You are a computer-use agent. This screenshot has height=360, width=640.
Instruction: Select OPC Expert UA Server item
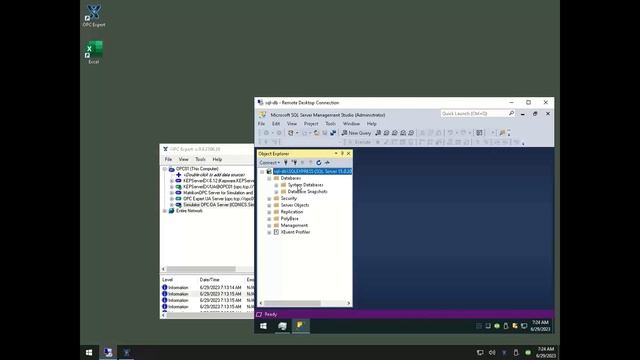pos(218,199)
